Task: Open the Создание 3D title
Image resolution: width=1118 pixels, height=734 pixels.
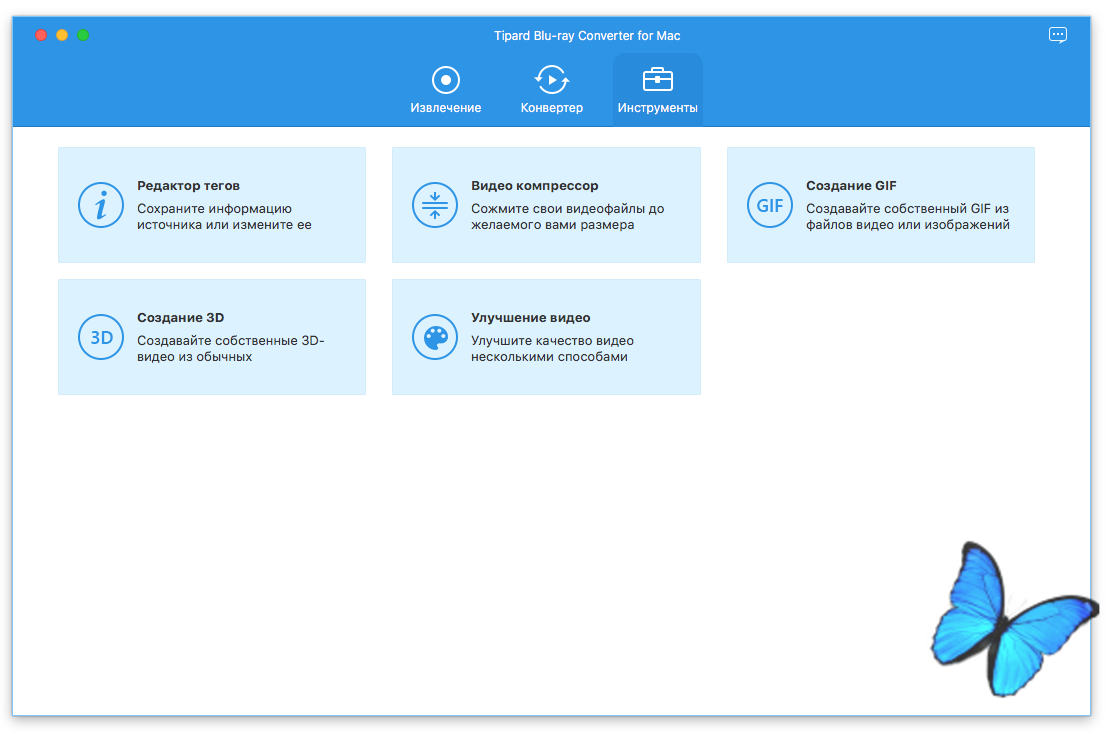Action: tap(180, 317)
